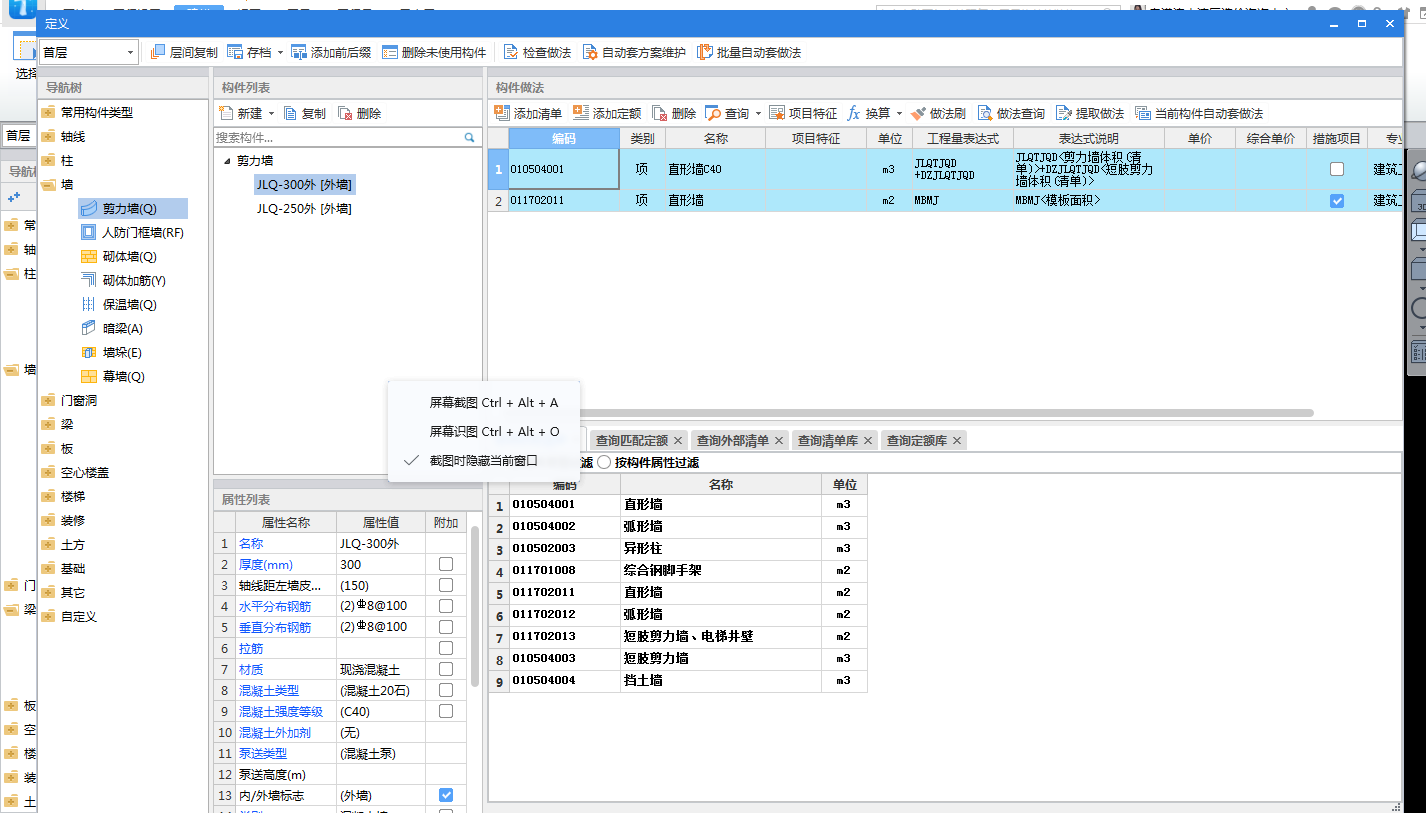The height and width of the screenshot is (813, 1426).
Task: Tick 措施项目 checkbox for row 010504001
Action: click(x=1337, y=170)
